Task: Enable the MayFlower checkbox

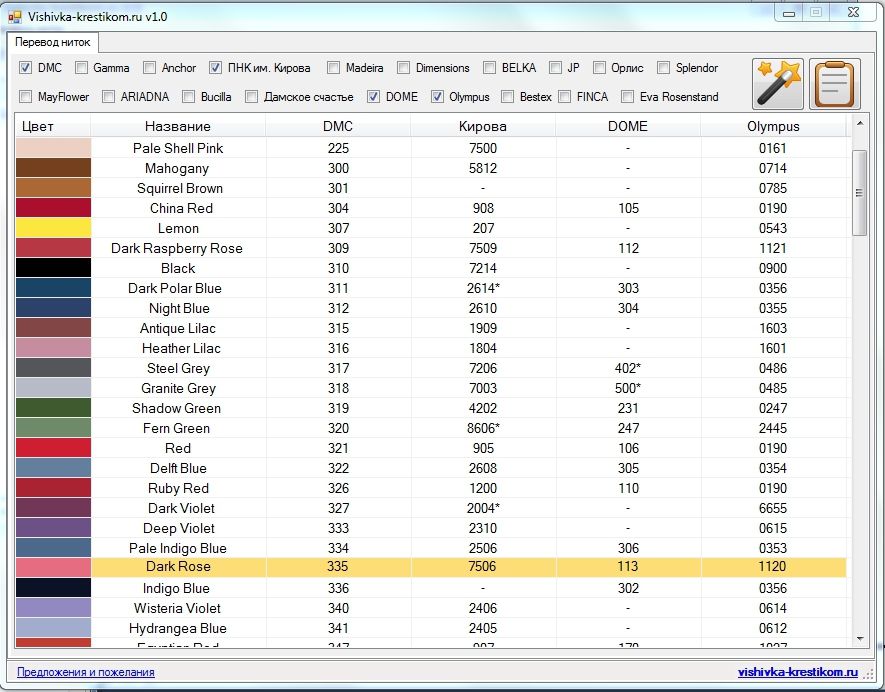Action: [x=25, y=97]
